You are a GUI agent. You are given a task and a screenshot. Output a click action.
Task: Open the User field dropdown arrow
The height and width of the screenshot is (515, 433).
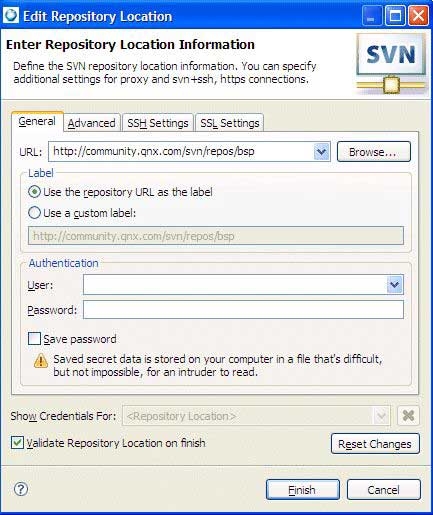395,285
